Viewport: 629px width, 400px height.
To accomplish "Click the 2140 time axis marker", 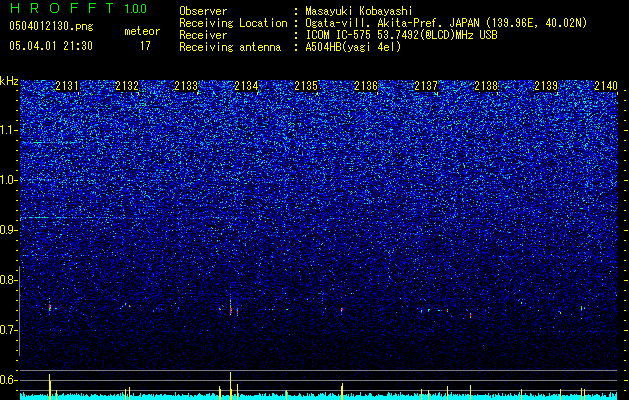I will coord(606,86).
